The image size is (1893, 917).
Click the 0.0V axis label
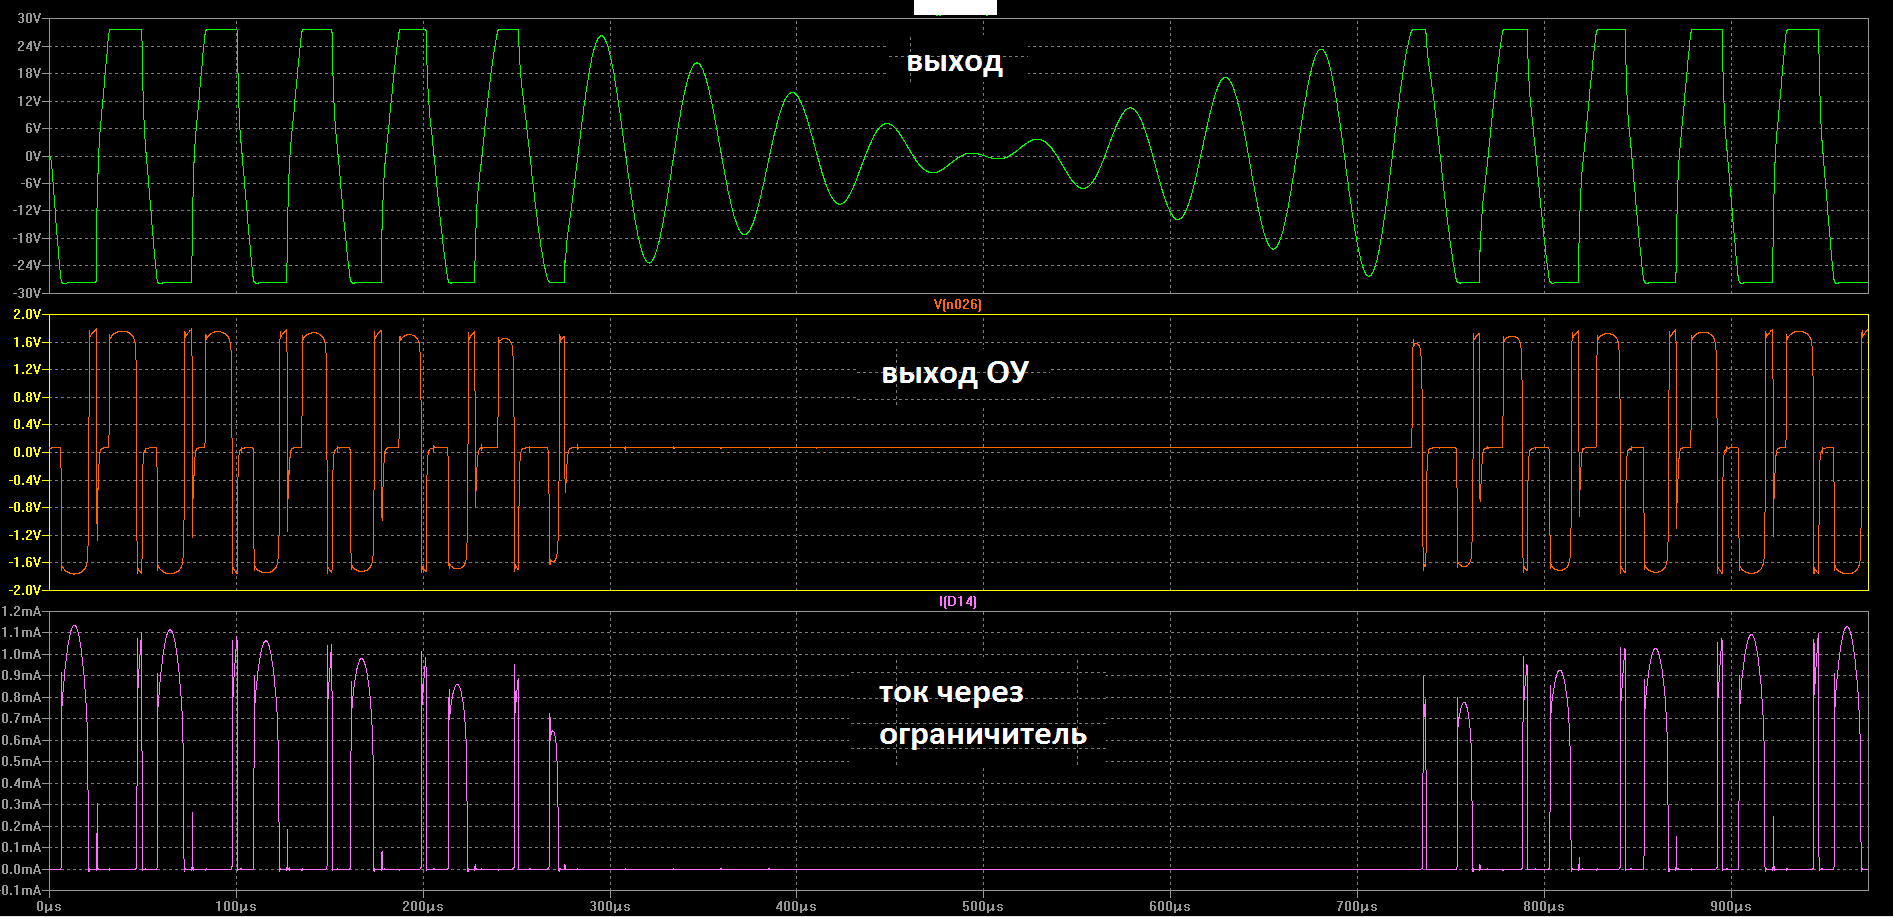[27, 452]
